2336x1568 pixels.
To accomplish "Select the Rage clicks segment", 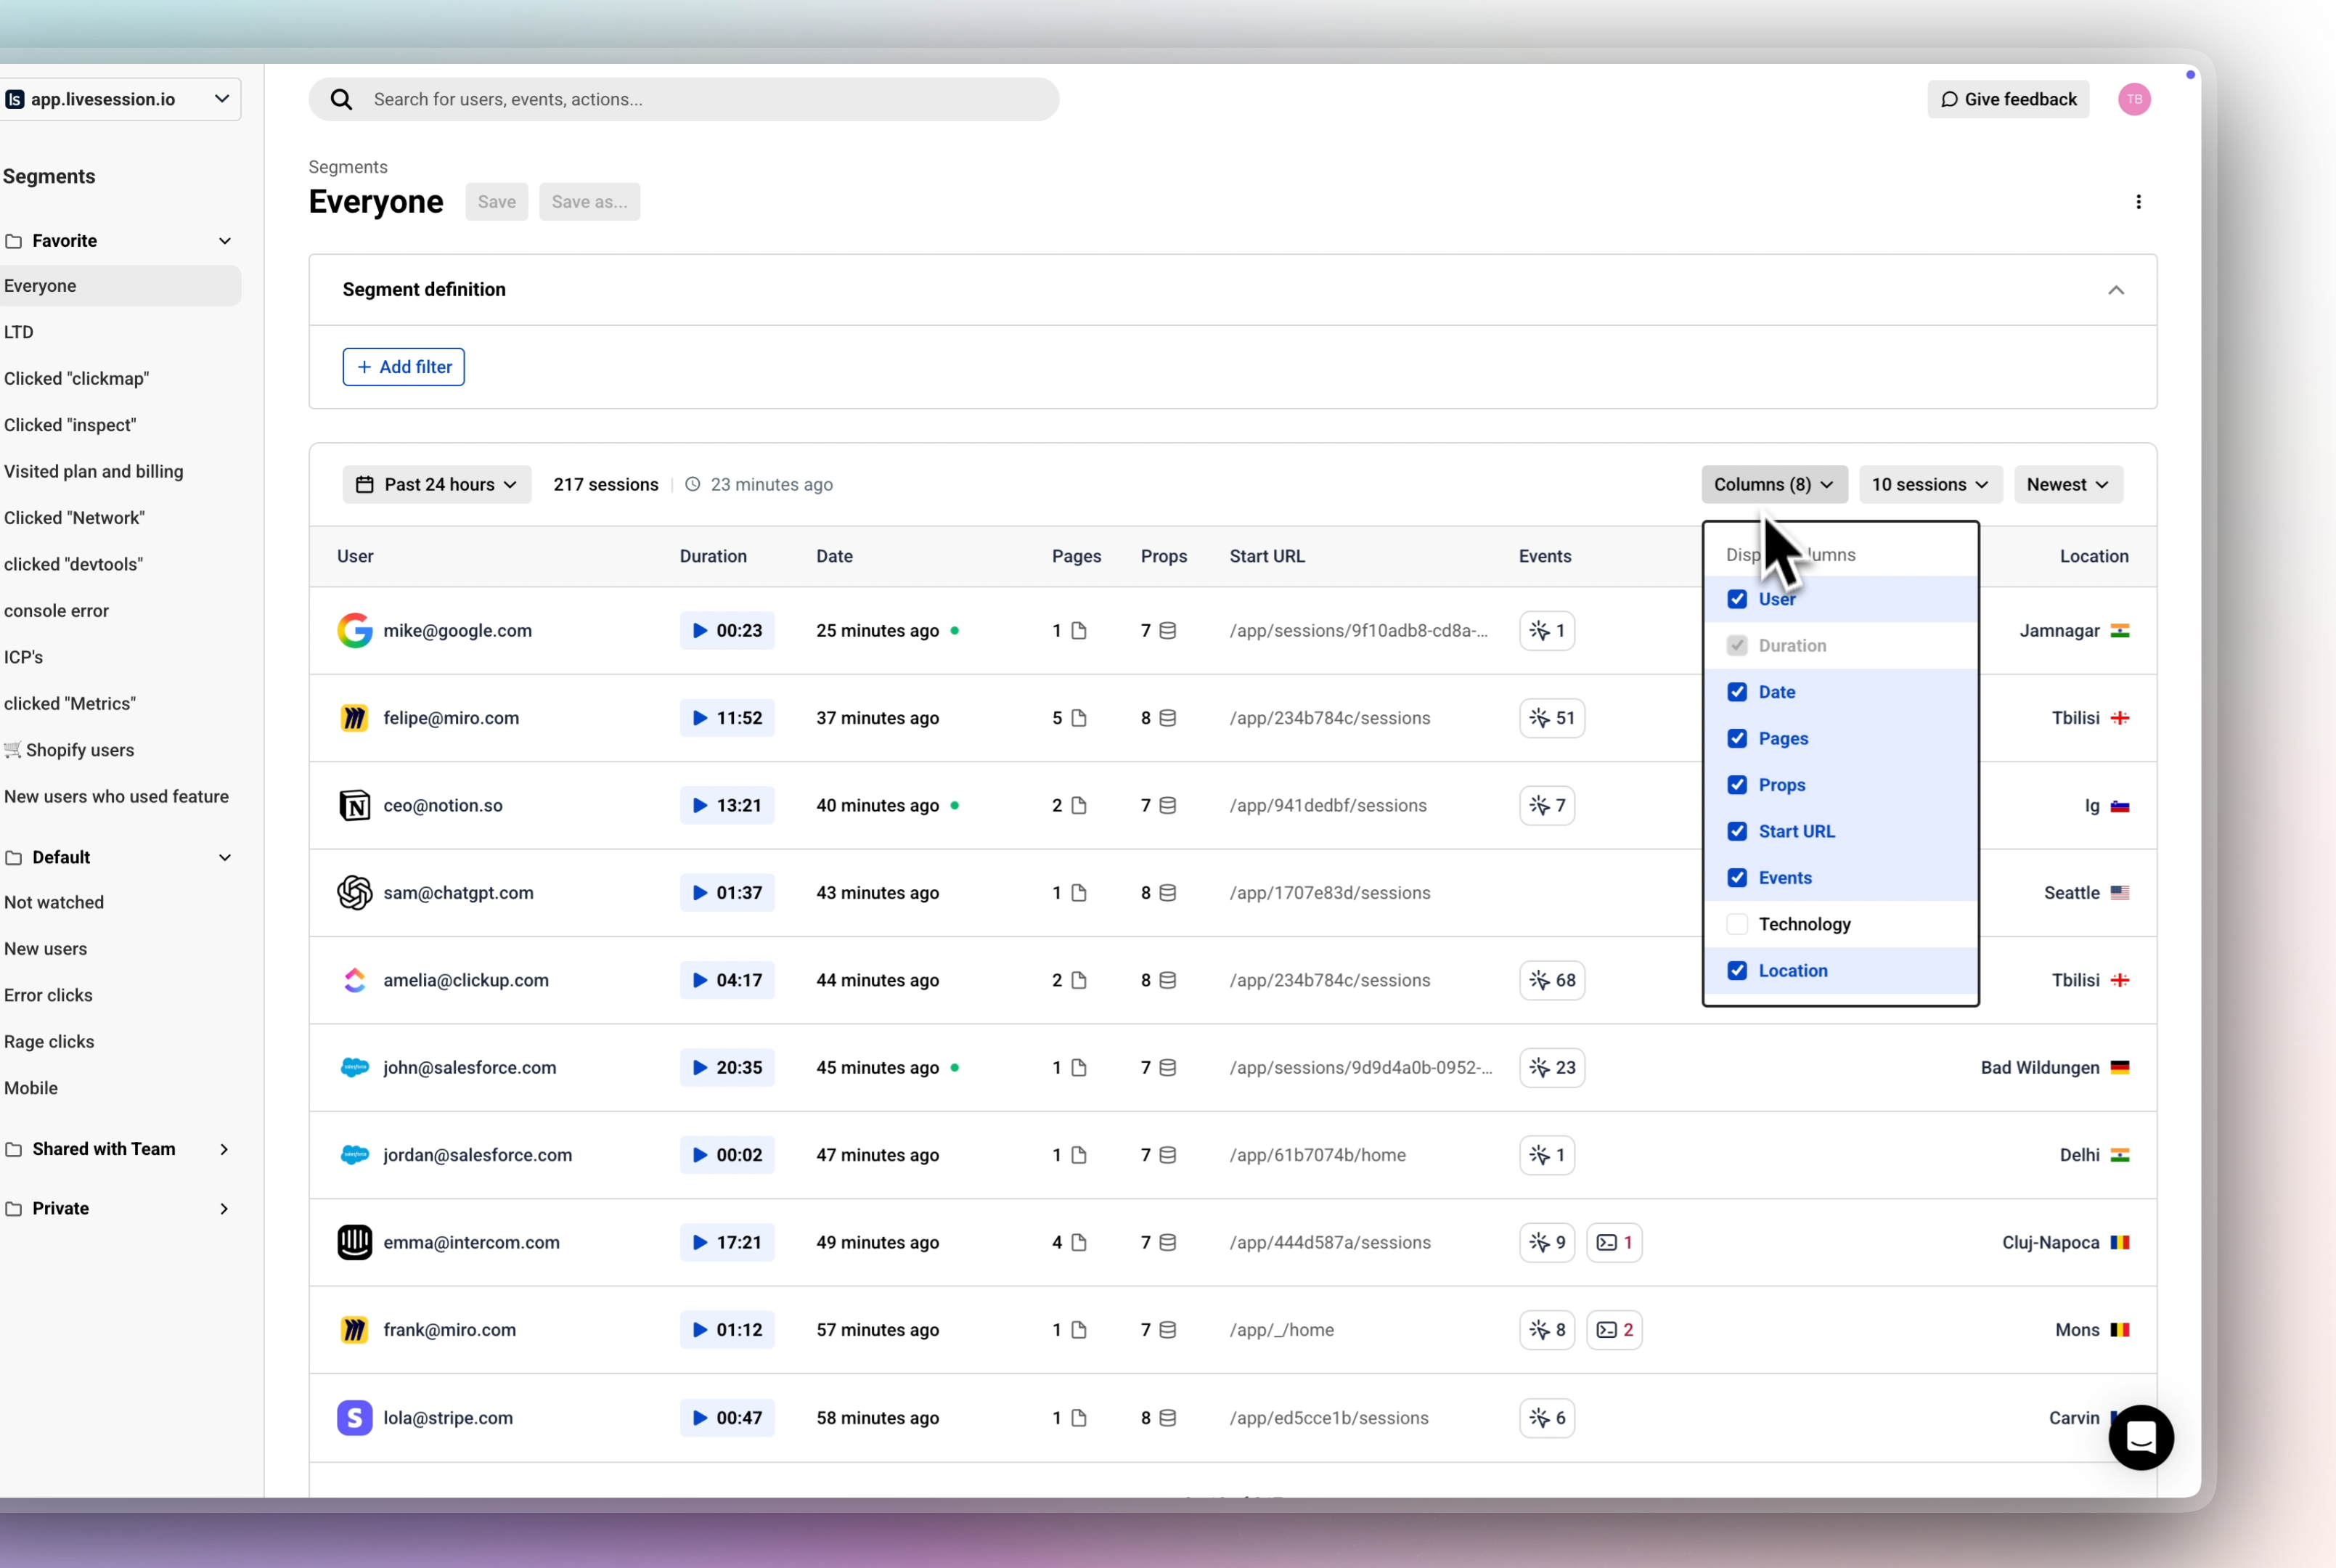I will (x=49, y=1041).
